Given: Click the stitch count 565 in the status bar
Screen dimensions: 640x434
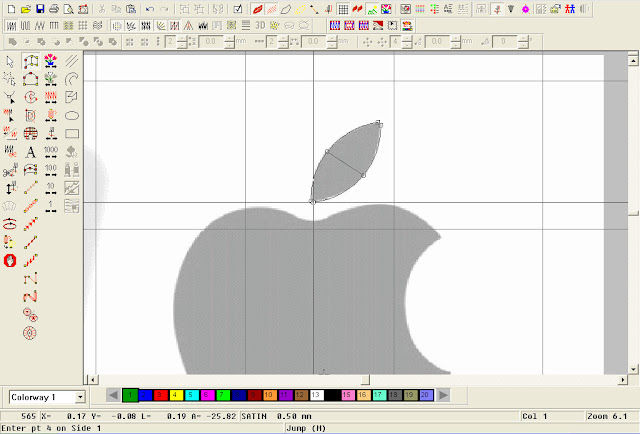Looking at the screenshot, I should [29, 416].
